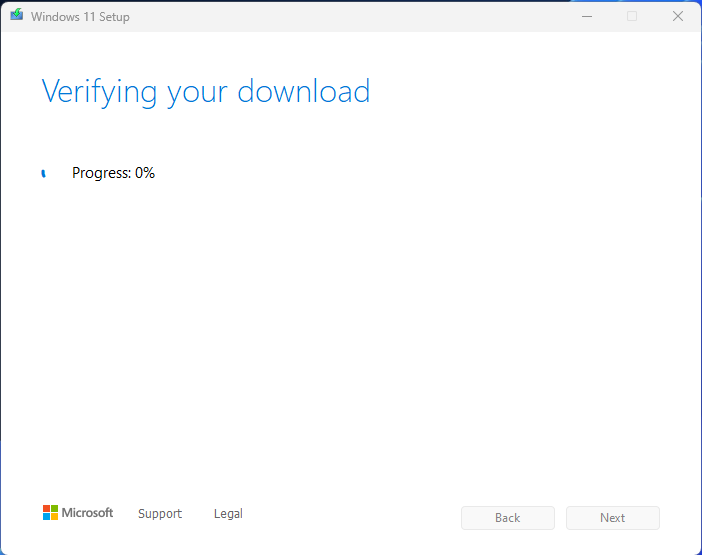This screenshot has width=702, height=555.
Task: Click the Windows 11 Setup title bar icon
Action: [17, 15]
